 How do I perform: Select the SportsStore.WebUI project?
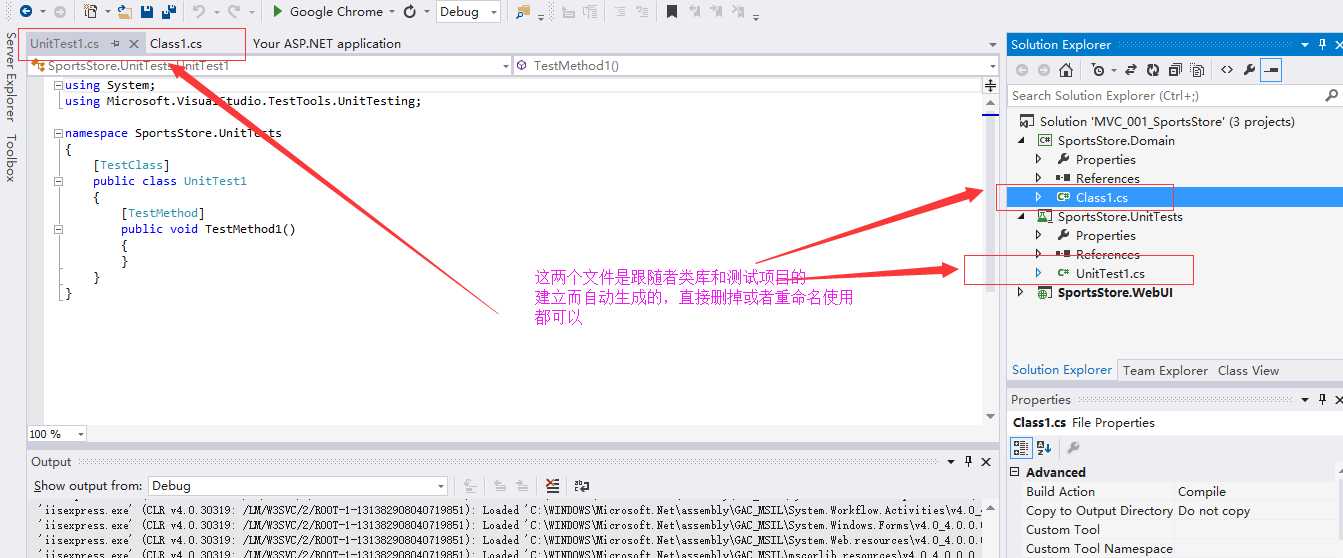1115,293
